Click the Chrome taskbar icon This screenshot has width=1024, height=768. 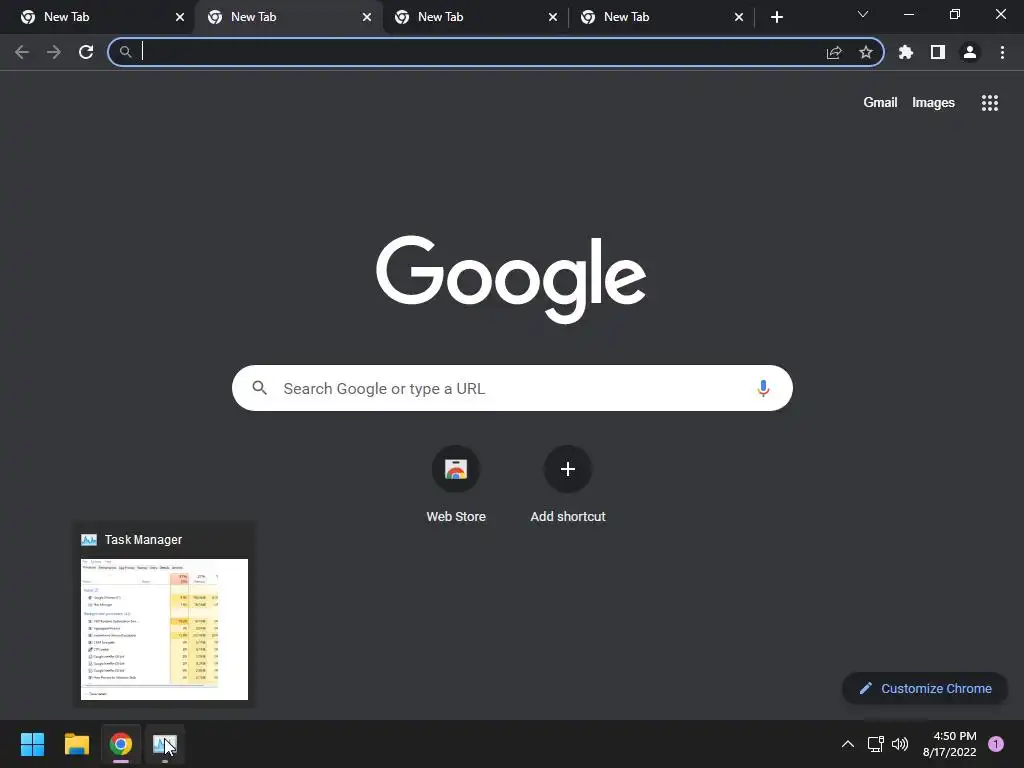pyautogui.click(x=121, y=744)
